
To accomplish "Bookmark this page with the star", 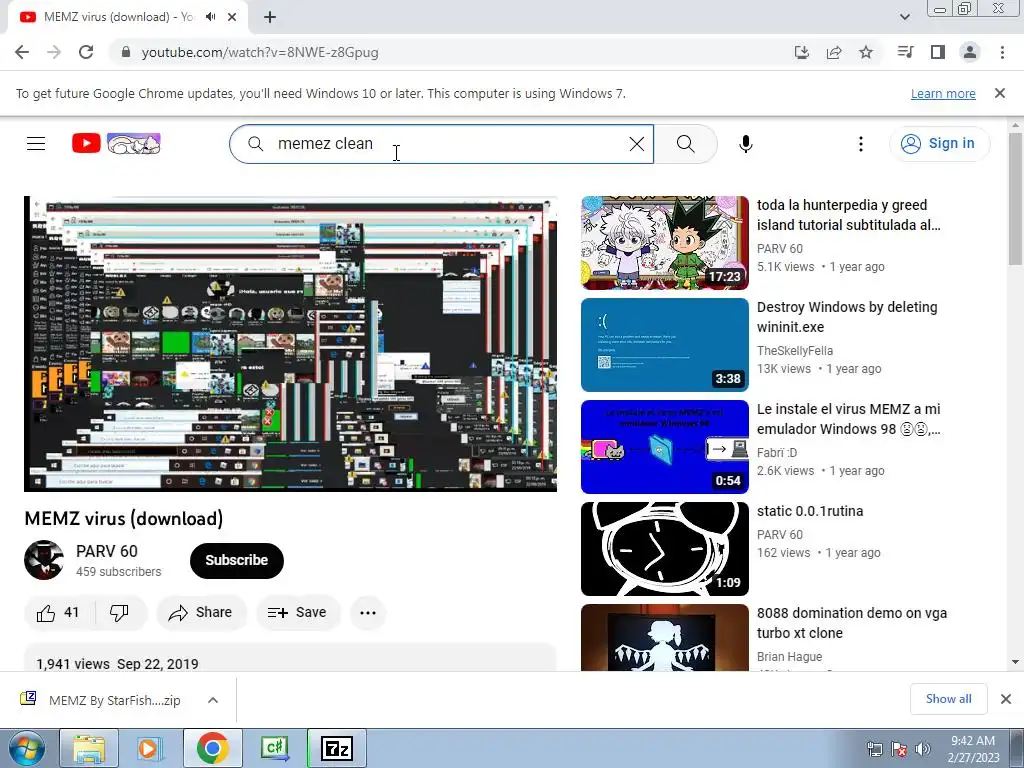I will pyautogui.click(x=866, y=52).
